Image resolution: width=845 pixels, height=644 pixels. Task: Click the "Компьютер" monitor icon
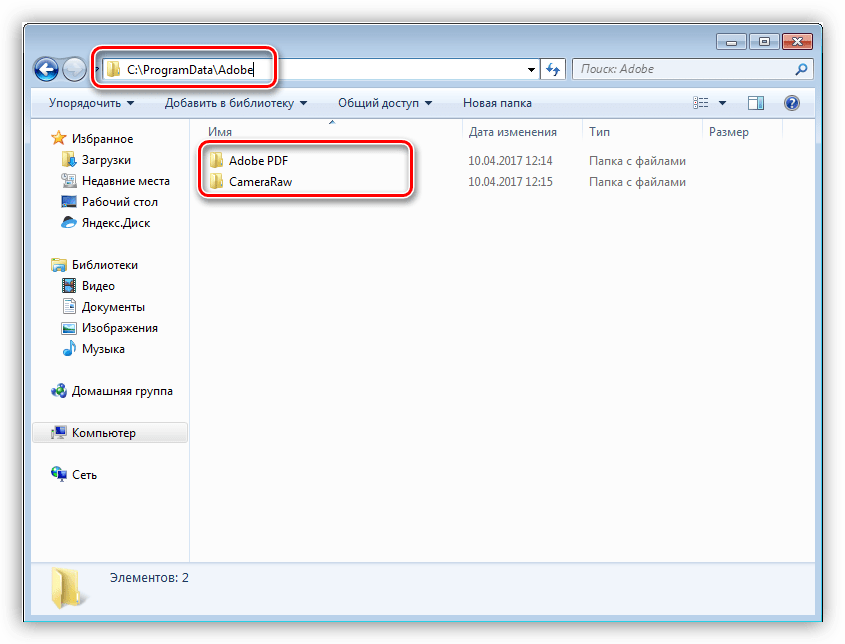(x=59, y=433)
